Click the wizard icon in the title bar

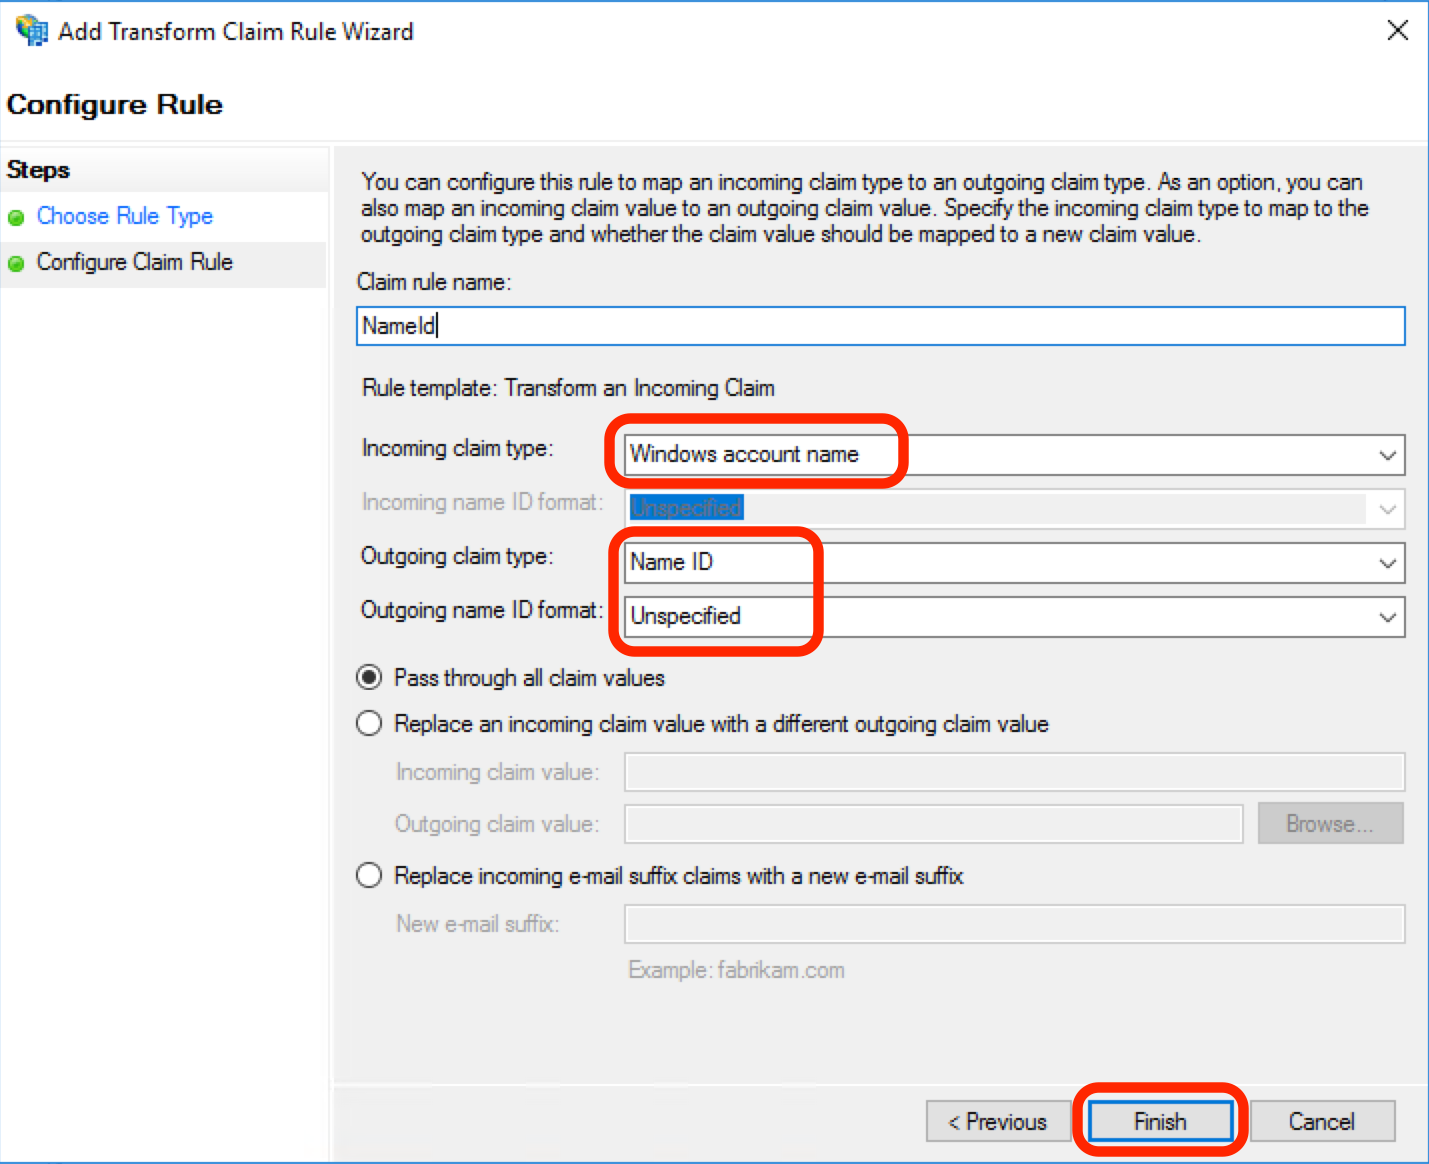30,30
